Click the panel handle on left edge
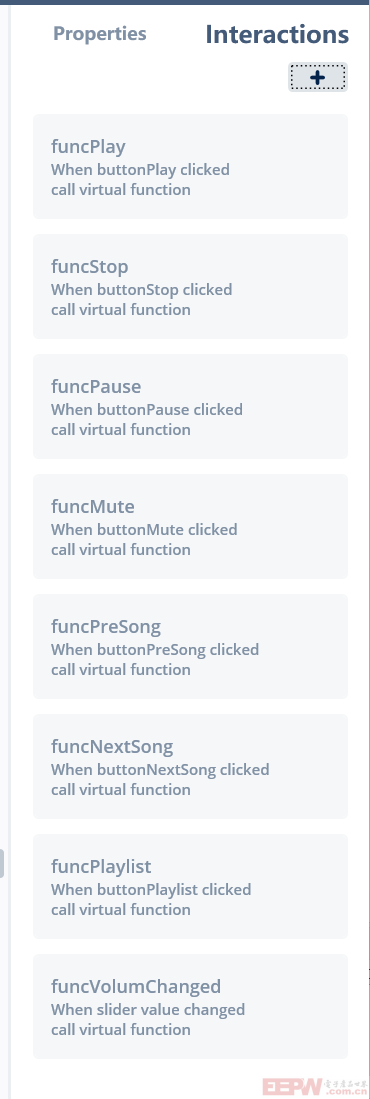 (x=1, y=863)
